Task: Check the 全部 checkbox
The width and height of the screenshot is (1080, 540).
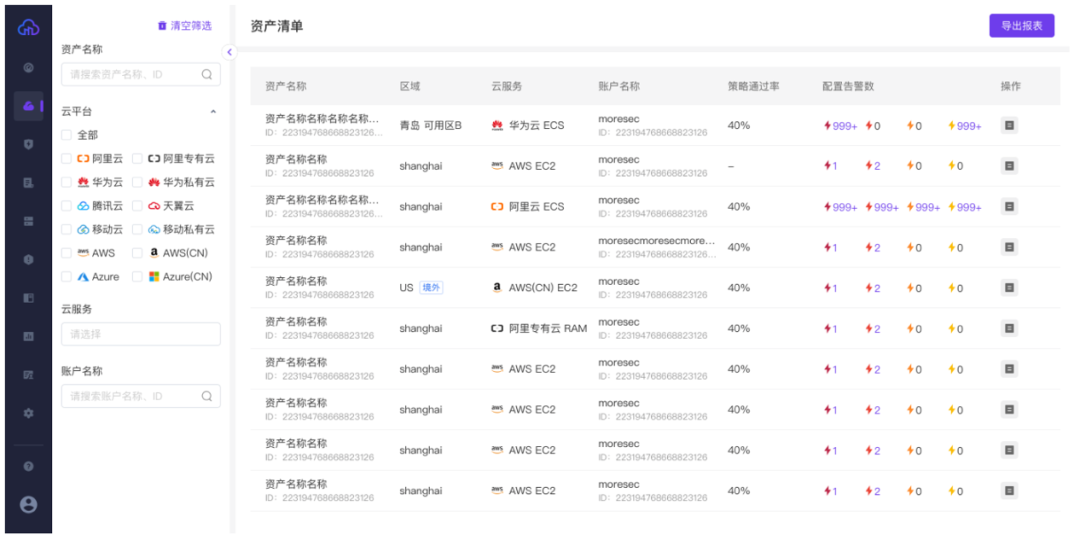Action: 66,135
